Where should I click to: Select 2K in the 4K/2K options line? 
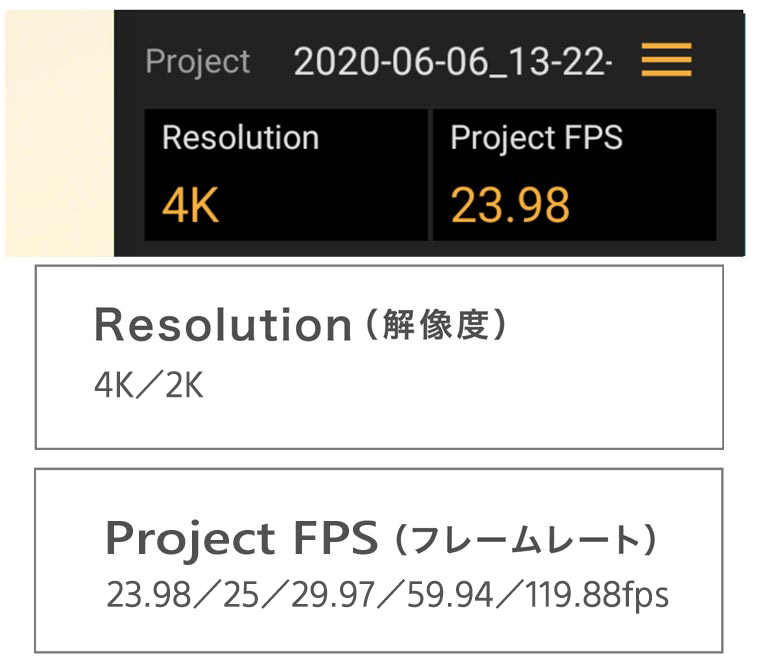(x=184, y=386)
